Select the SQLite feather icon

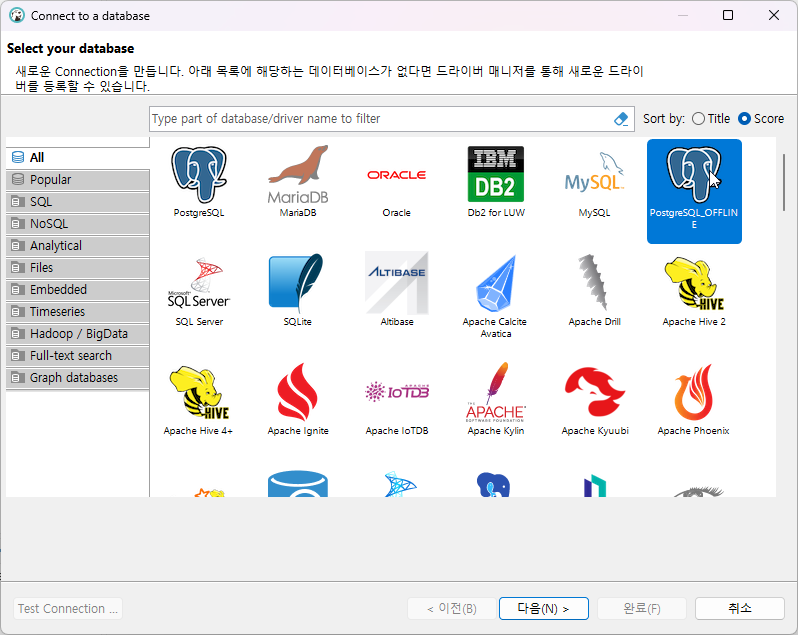tap(297, 282)
